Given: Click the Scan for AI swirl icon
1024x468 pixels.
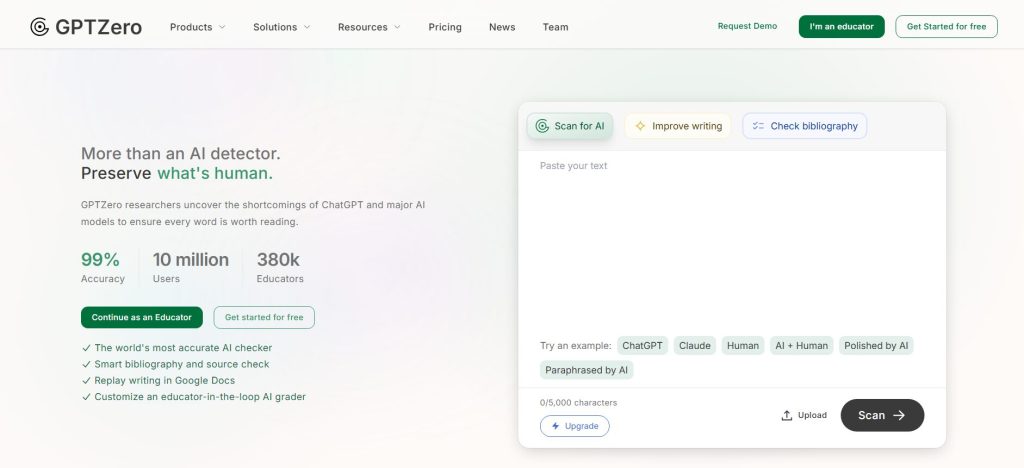Looking at the screenshot, I should pos(542,126).
